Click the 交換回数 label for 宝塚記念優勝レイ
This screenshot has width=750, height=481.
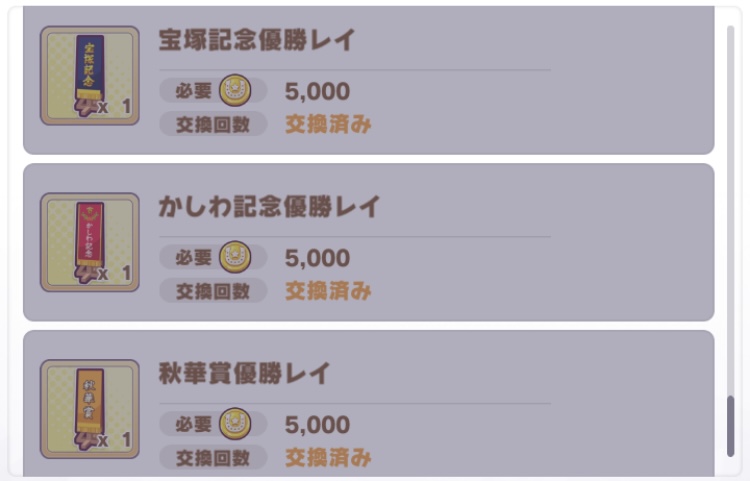(x=213, y=125)
